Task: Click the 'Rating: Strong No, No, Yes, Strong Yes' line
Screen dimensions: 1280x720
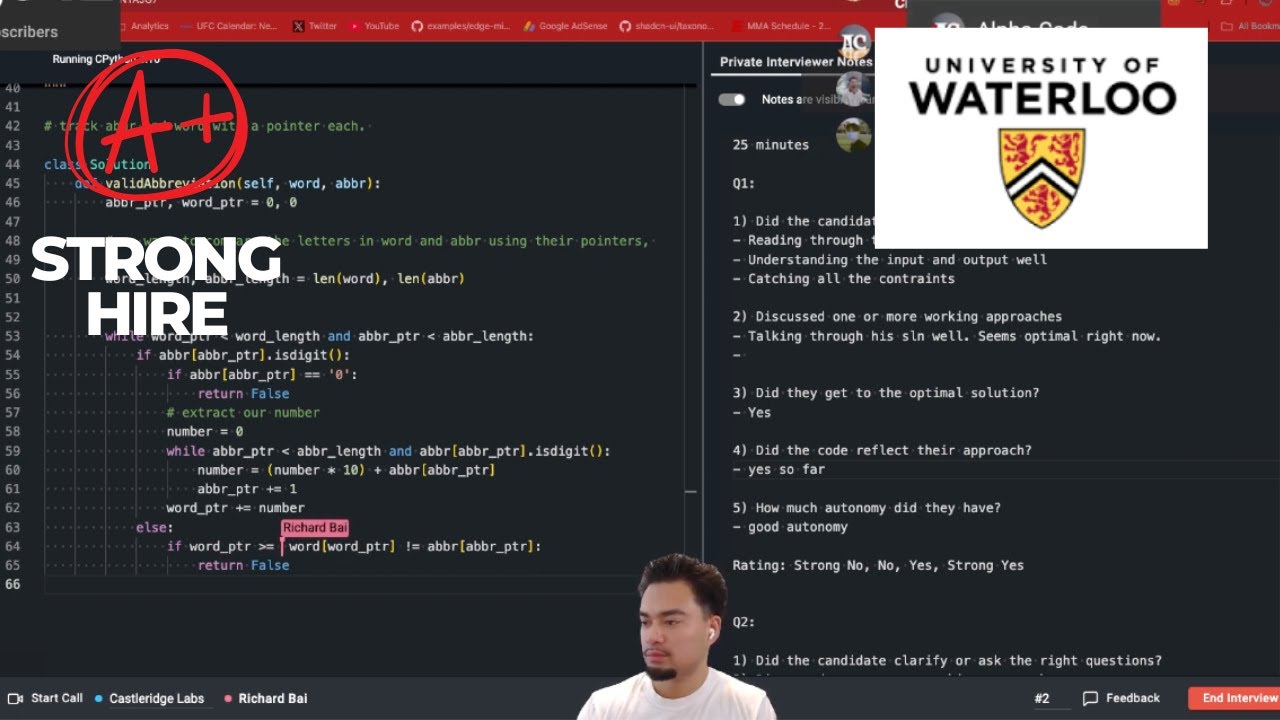Action: [x=878, y=566]
